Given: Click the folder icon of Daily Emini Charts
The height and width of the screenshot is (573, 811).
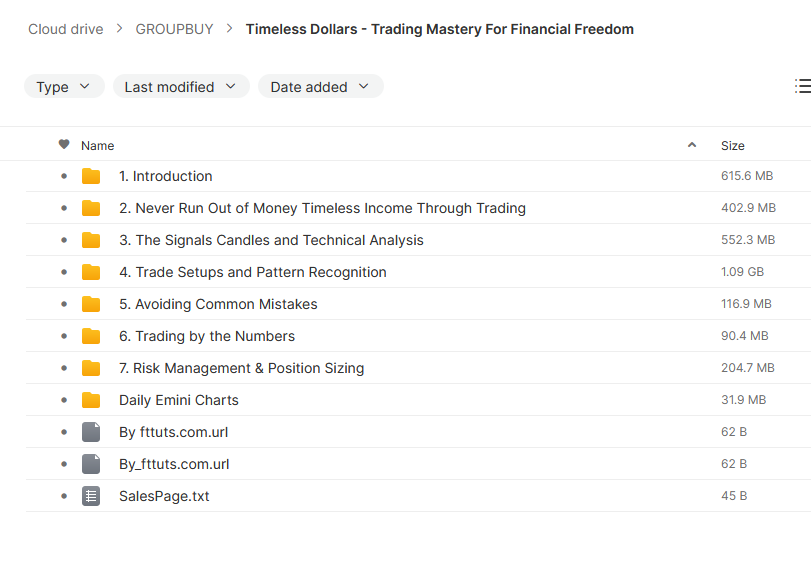Looking at the screenshot, I should pyautogui.click(x=91, y=400).
